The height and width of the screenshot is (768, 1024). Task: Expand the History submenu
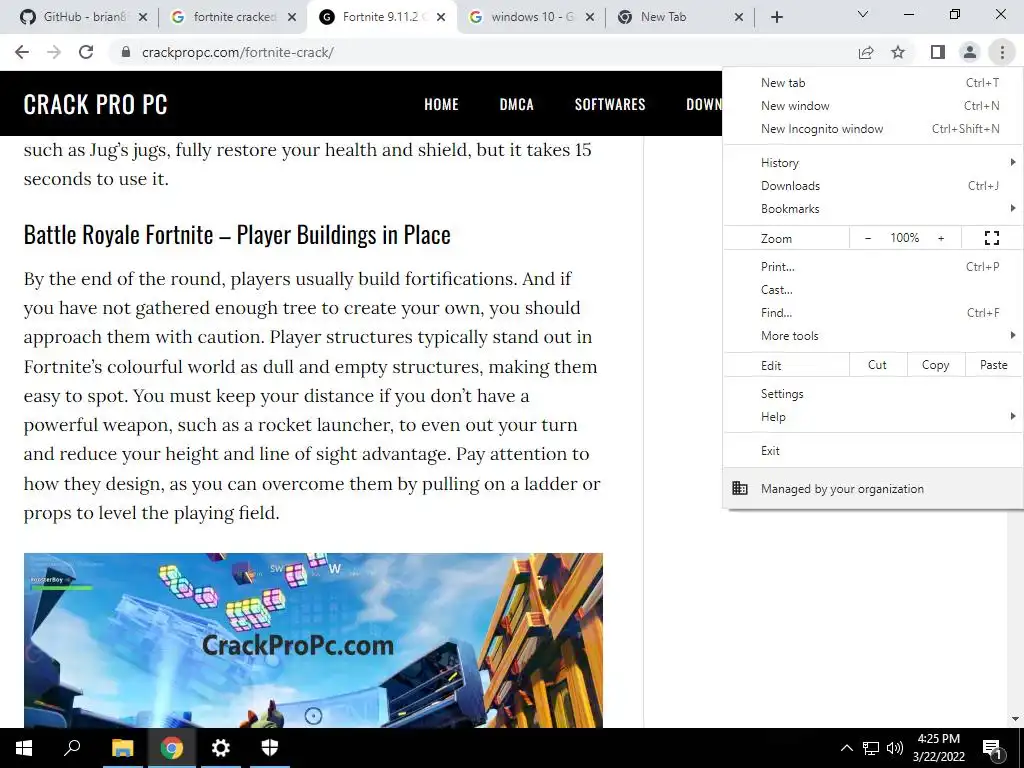pyautogui.click(x=872, y=163)
